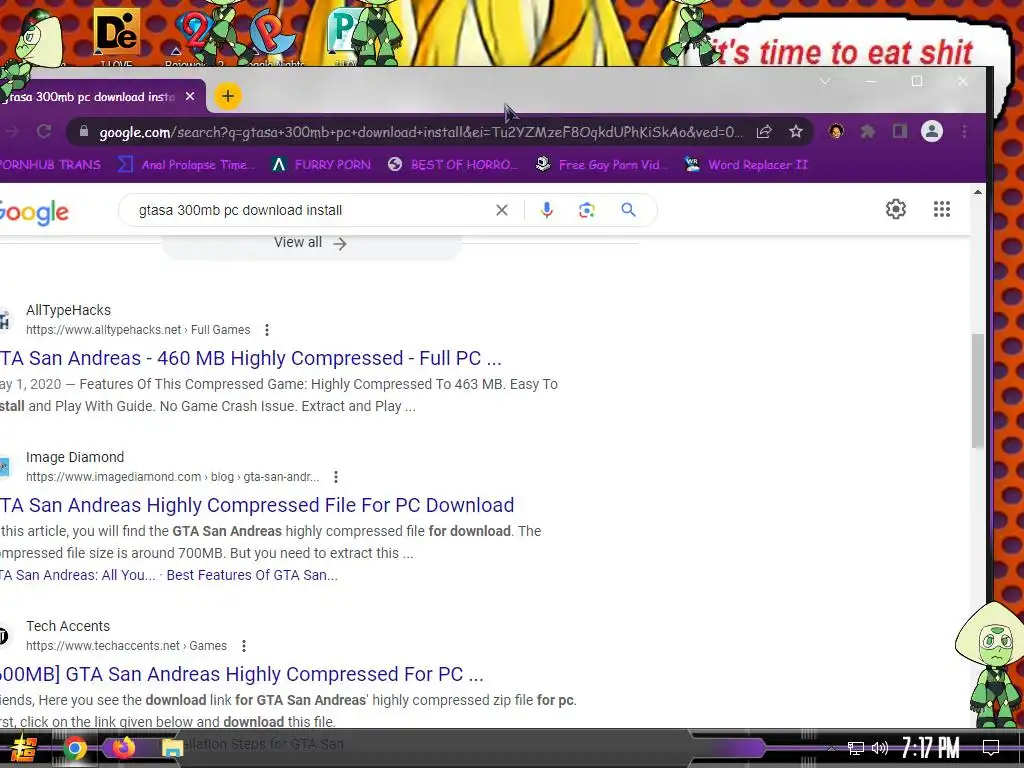Start voice search with the microphone icon
1024x768 pixels.
547,210
